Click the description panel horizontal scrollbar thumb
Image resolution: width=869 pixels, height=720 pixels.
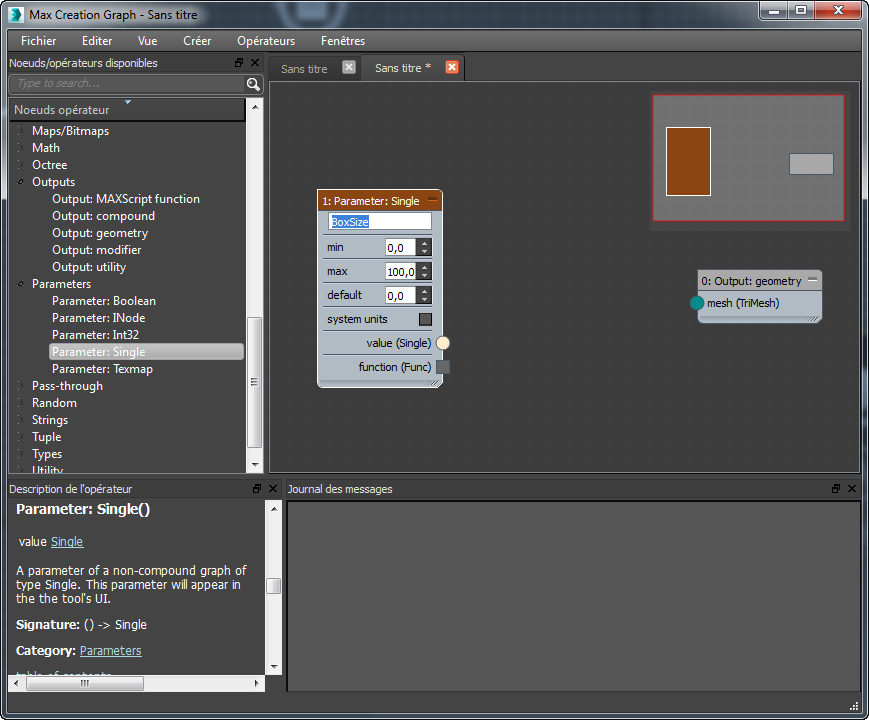[x=85, y=683]
